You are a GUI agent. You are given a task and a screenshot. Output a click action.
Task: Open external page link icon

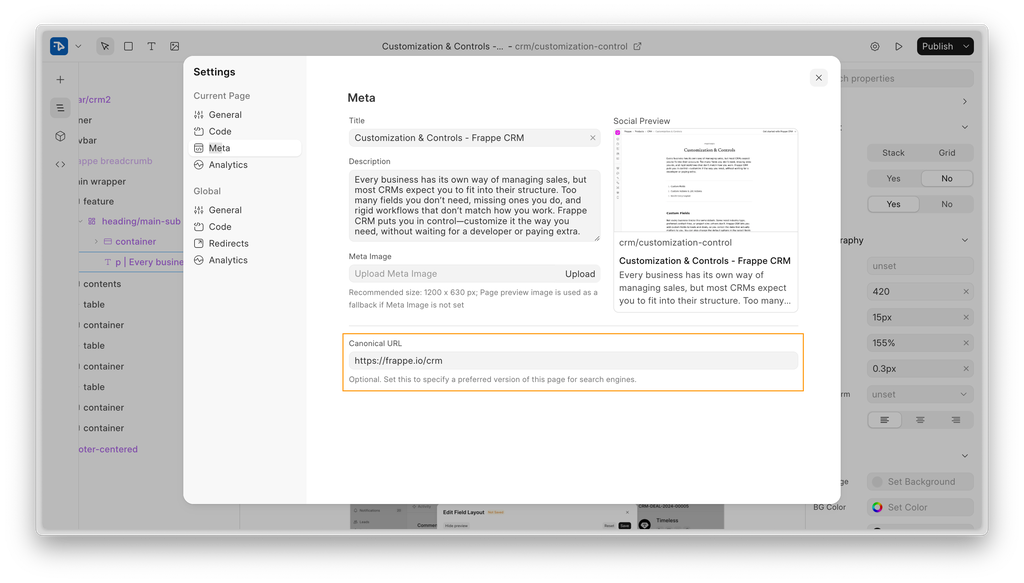(637, 46)
